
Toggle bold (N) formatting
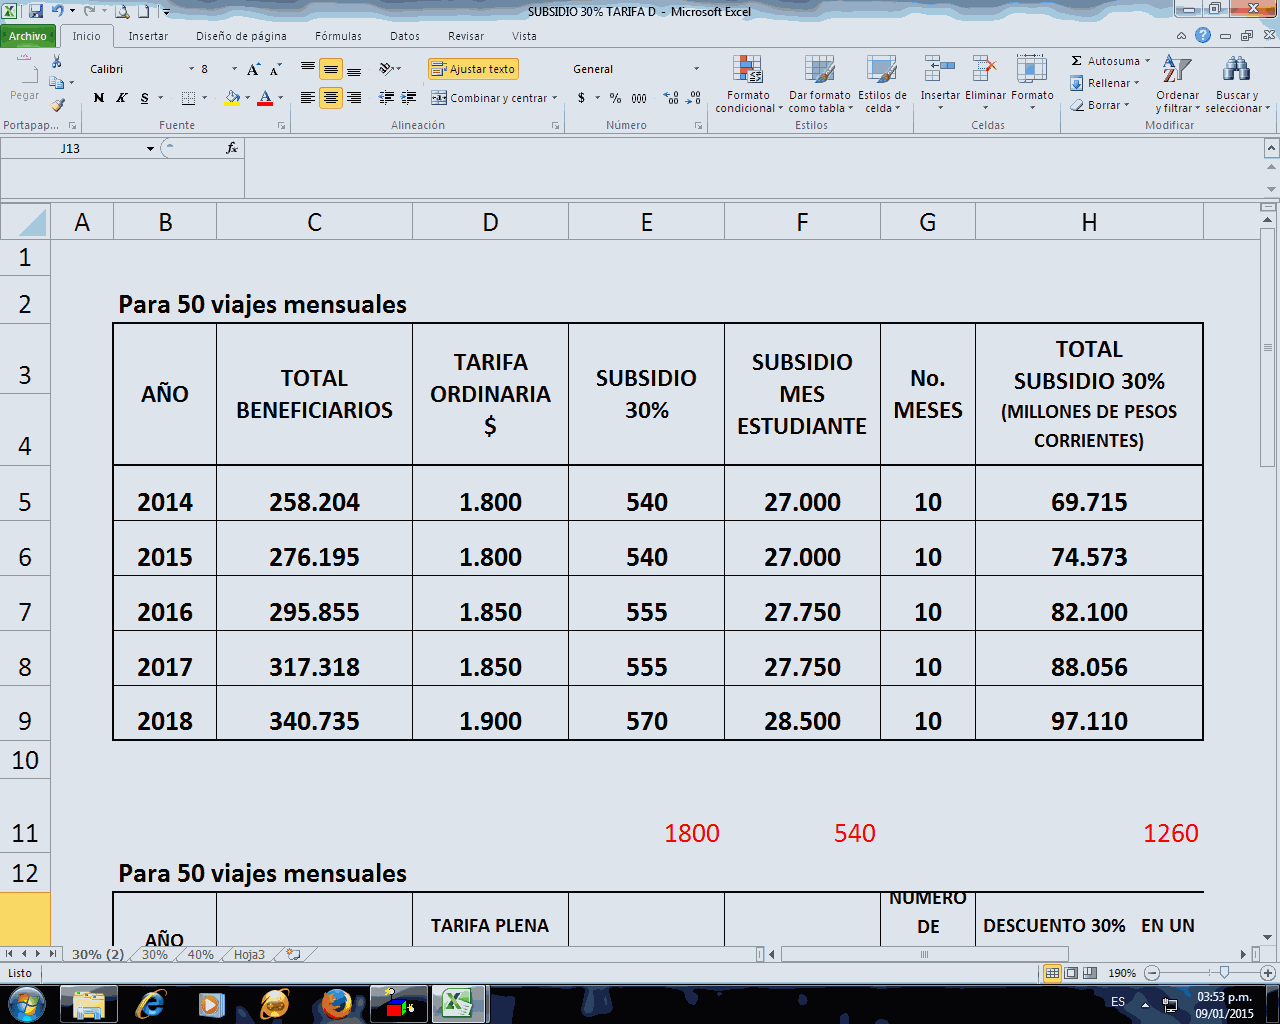pyautogui.click(x=98, y=98)
